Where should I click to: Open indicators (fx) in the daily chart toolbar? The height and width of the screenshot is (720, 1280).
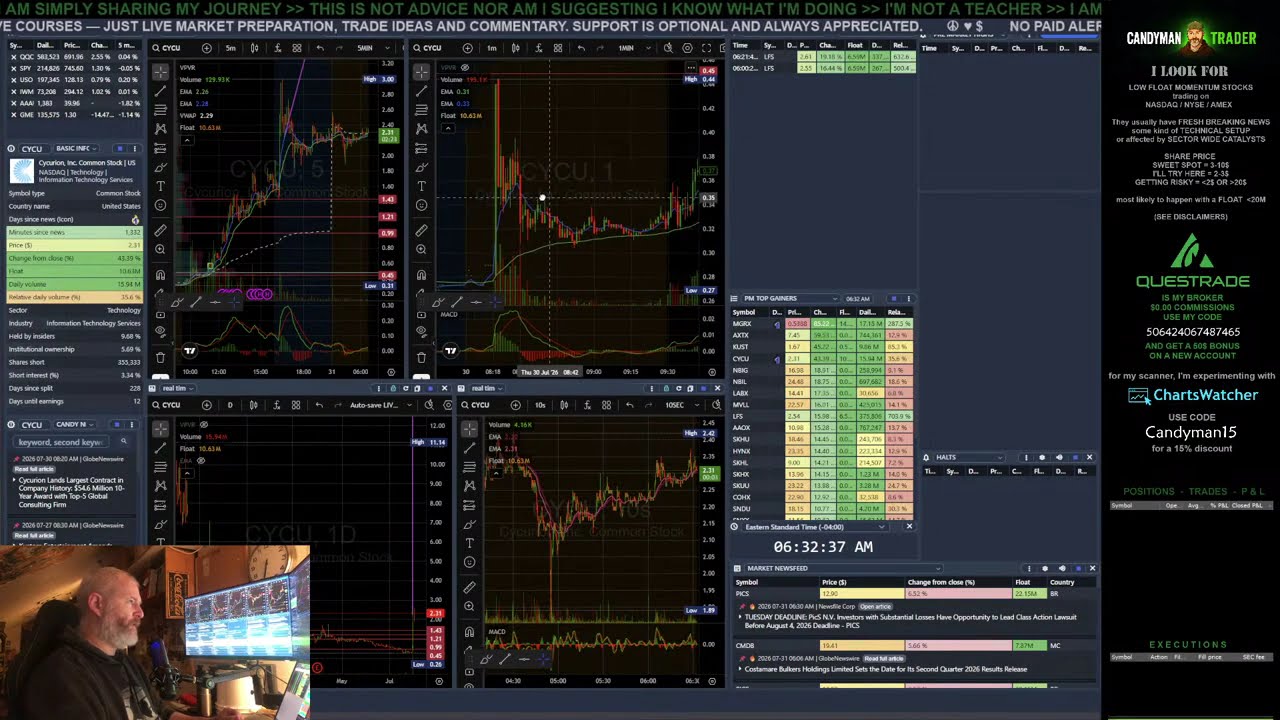(x=275, y=405)
